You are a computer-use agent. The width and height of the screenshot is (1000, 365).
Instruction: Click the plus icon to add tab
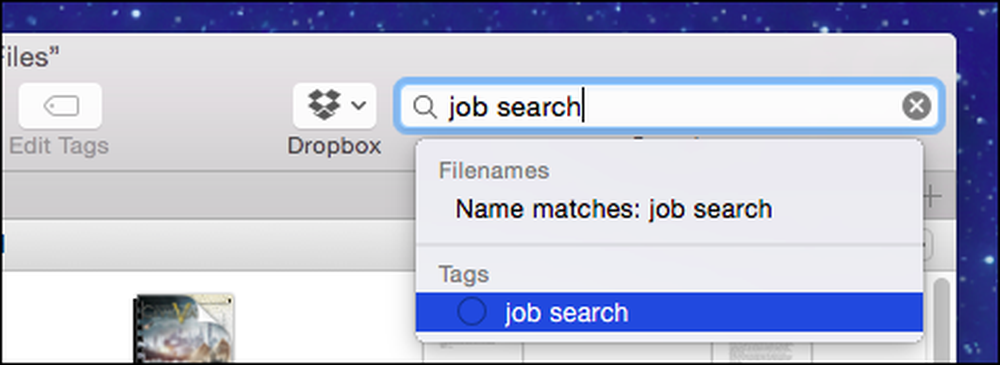point(932,197)
